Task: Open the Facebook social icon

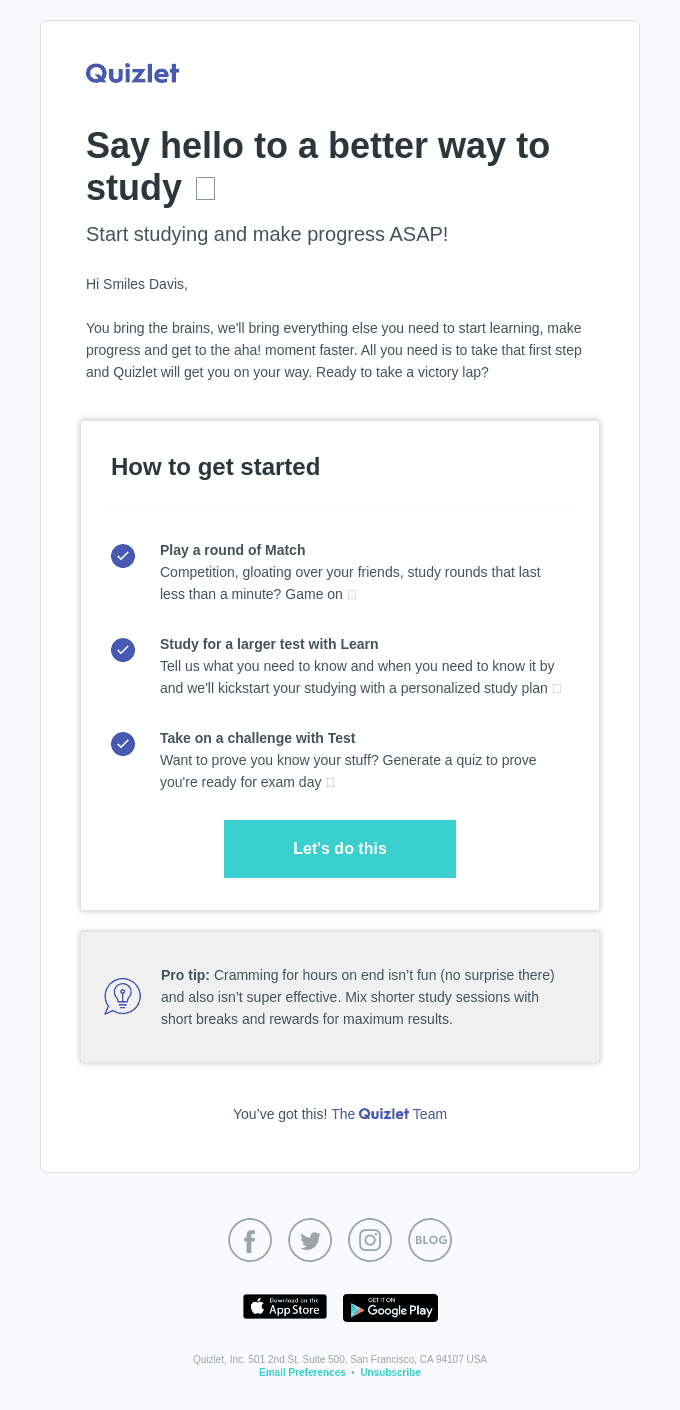Action: point(250,1240)
